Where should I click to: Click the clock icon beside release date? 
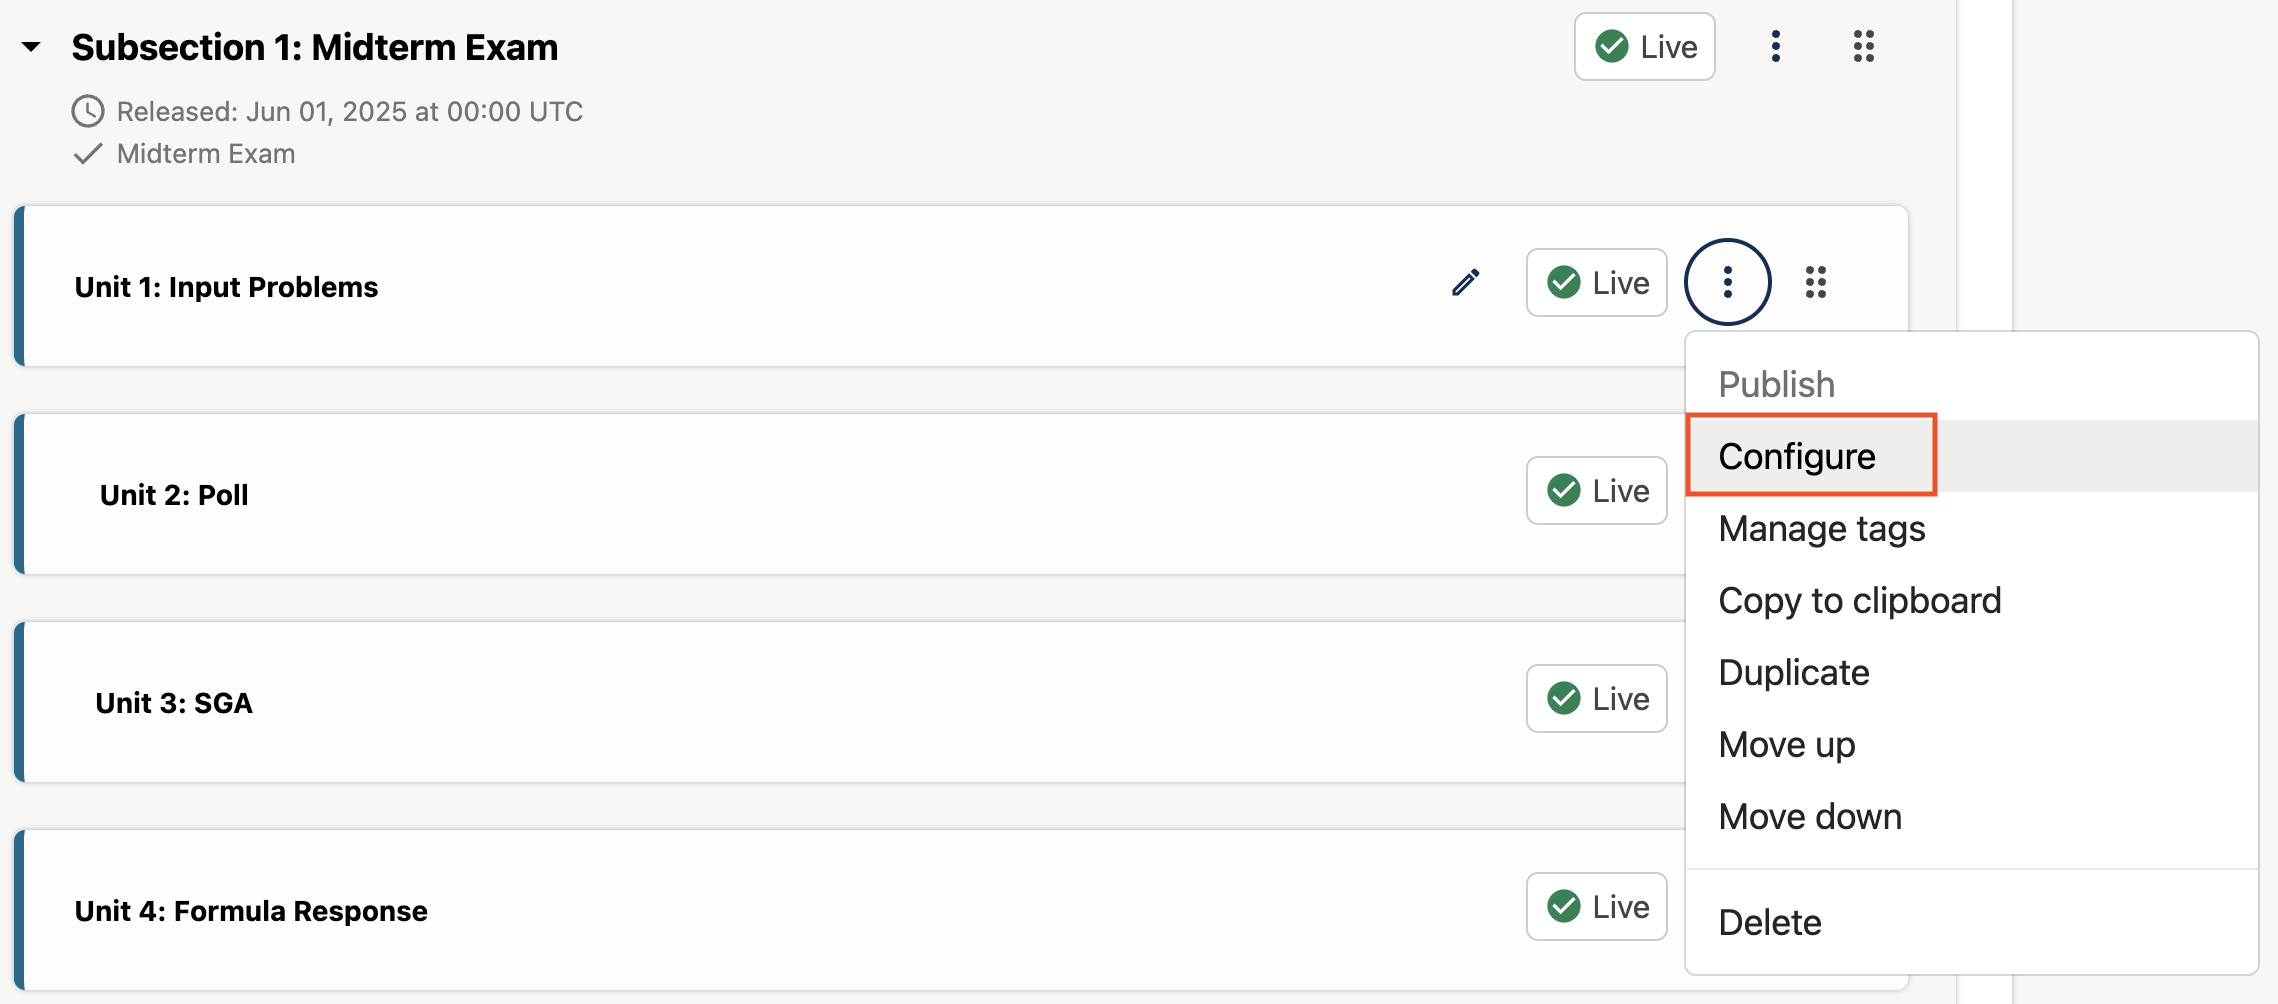click(88, 111)
